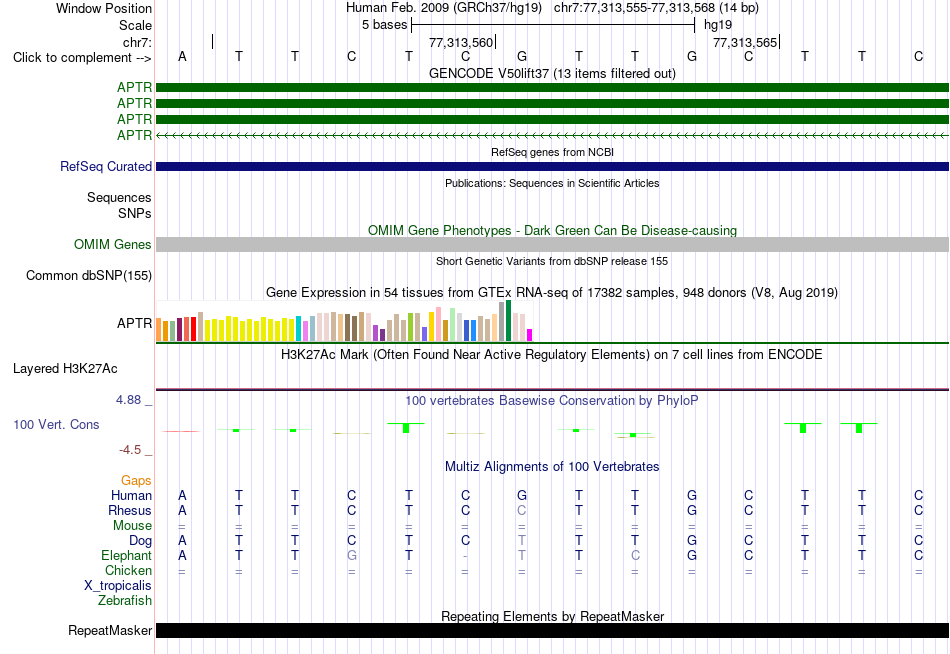Click the 'Click to complement -->' label
This screenshot has height=654, width=950.
(x=82, y=58)
